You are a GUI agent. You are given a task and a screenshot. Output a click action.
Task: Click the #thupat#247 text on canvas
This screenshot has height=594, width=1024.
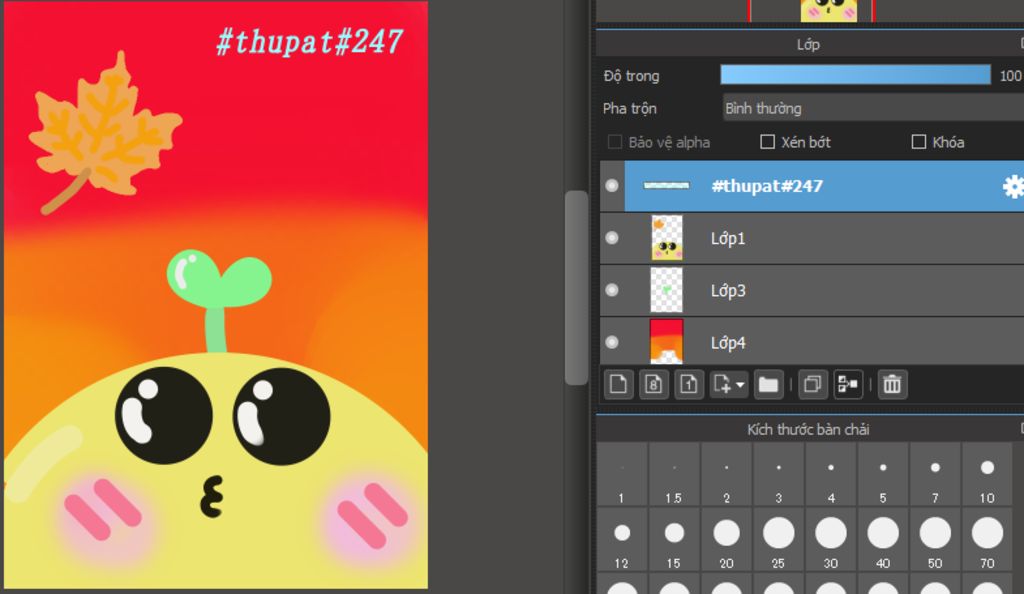pyautogui.click(x=310, y=42)
